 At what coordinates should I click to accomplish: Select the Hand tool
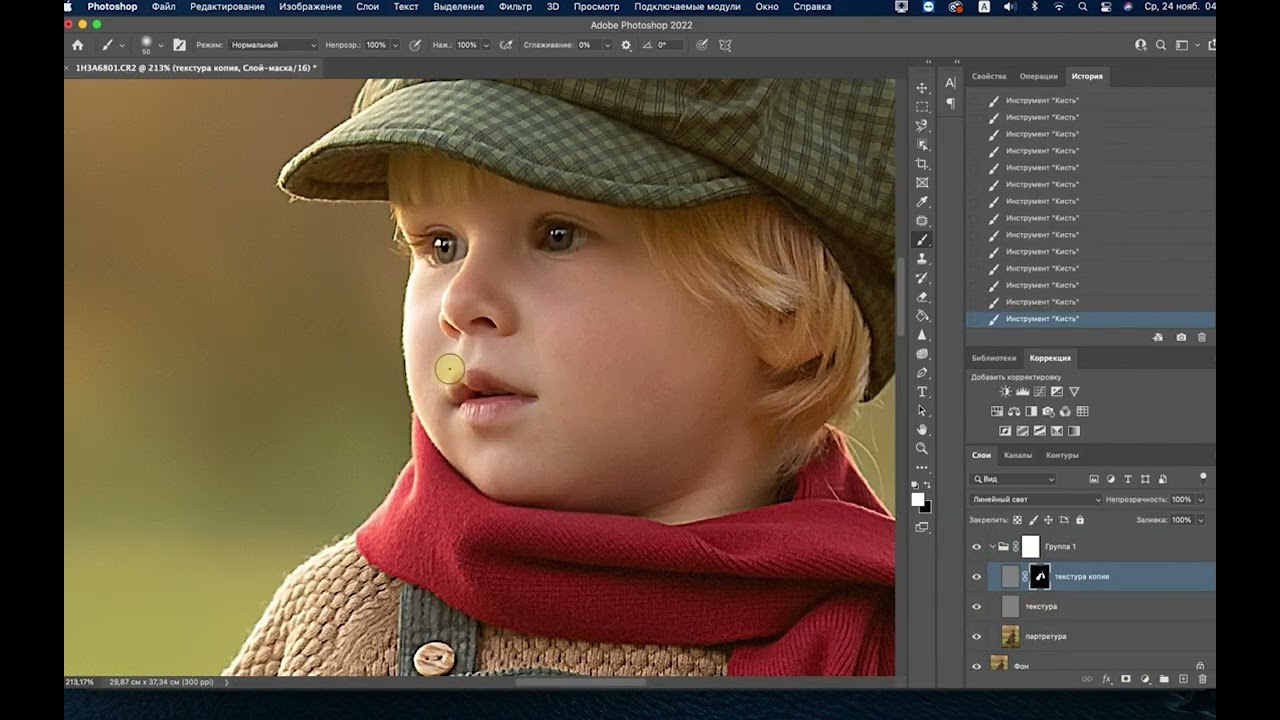(x=922, y=430)
